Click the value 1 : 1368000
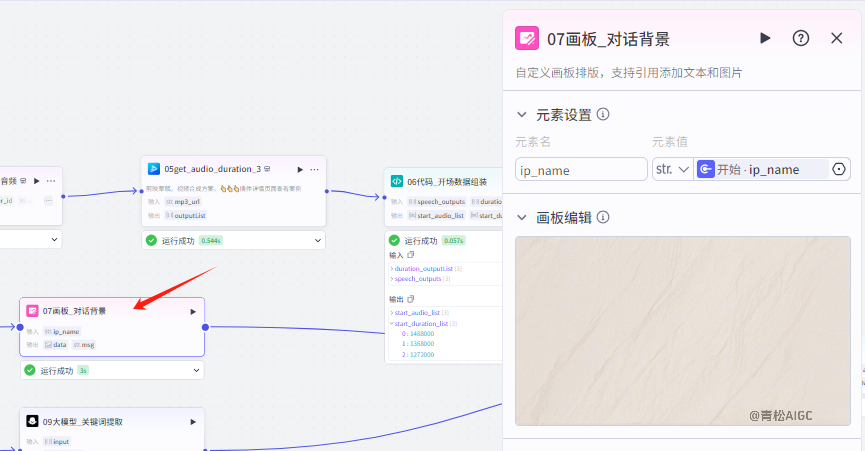The image size is (865, 451). point(418,343)
